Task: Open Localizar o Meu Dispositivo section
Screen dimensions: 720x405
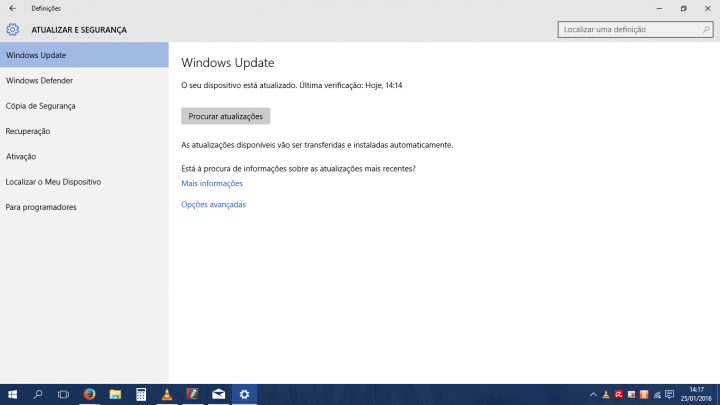Action: 84,182
